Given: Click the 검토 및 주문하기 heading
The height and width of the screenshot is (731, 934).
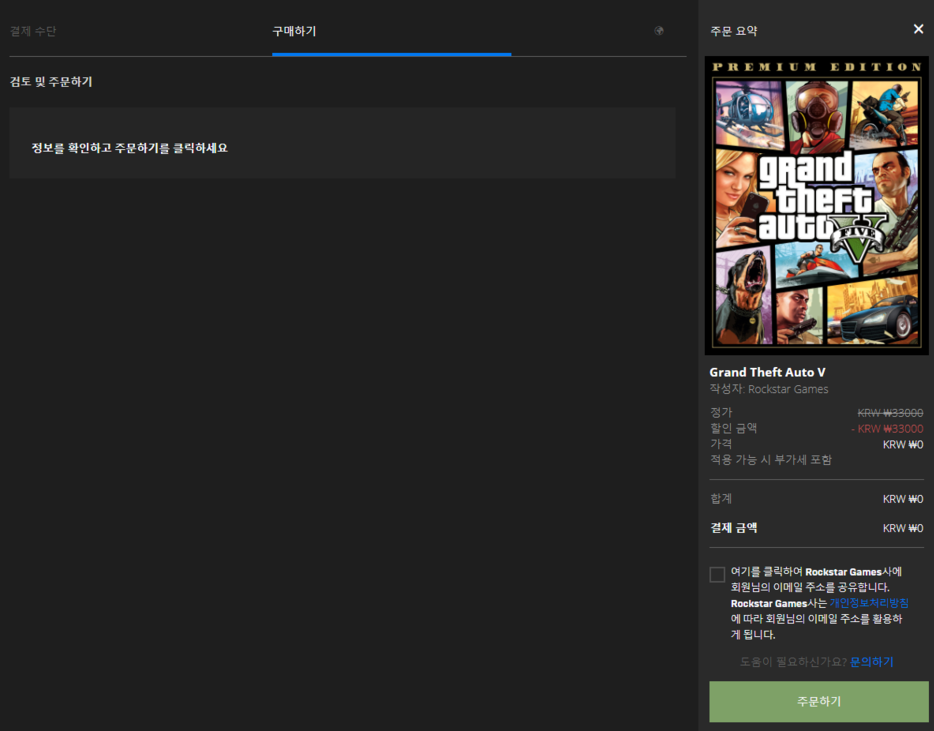Looking at the screenshot, I should pyautogui.click(x=51, y=82).
